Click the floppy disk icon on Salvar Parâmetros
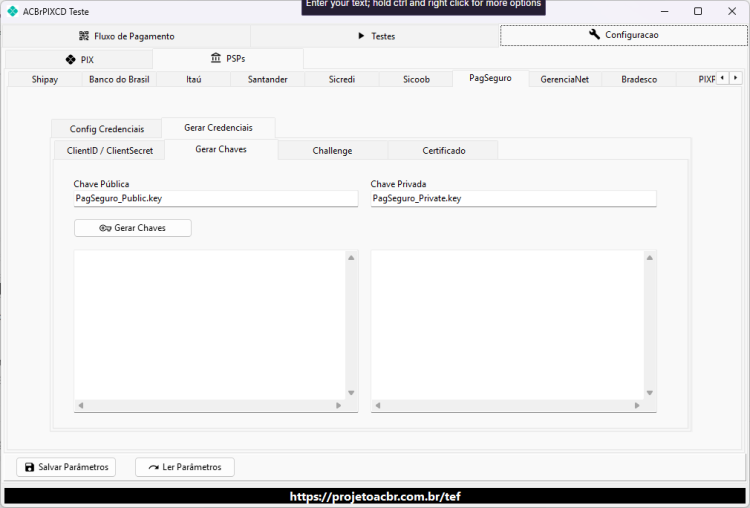The width and height of the screenshot is (750, 508). (x=30, y=467)
